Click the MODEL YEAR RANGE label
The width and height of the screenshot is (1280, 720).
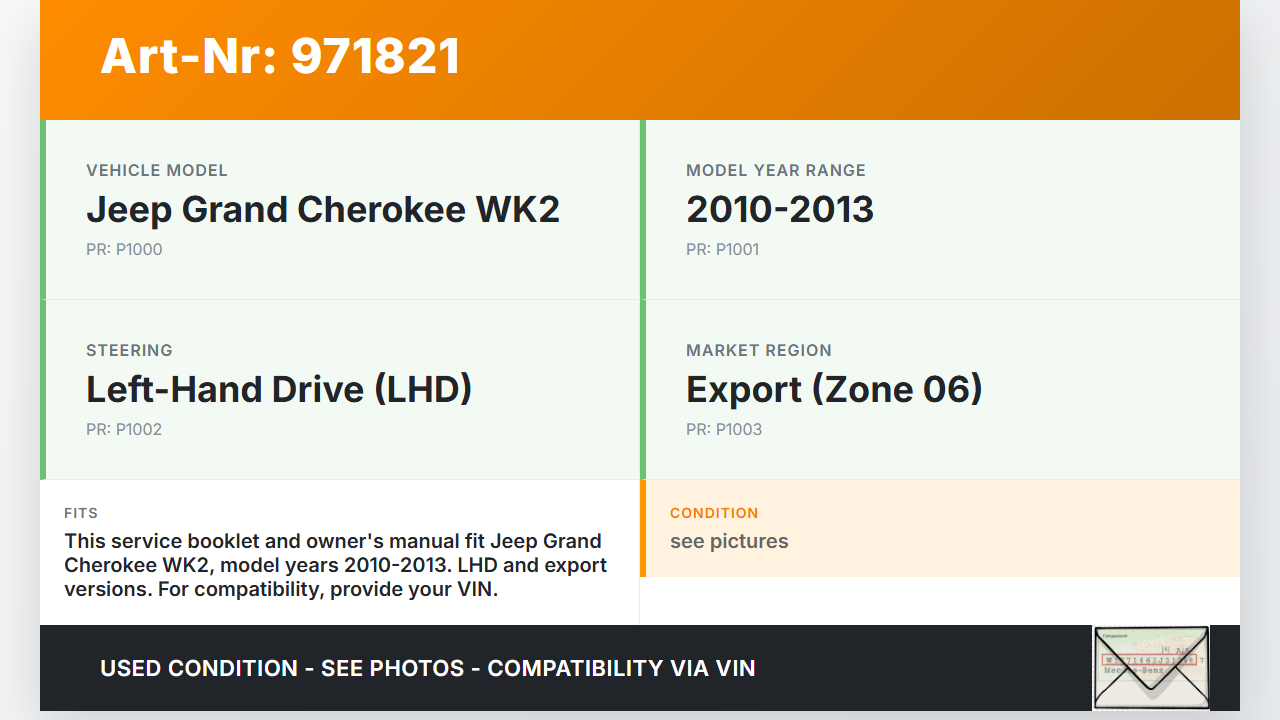point(776,171)
